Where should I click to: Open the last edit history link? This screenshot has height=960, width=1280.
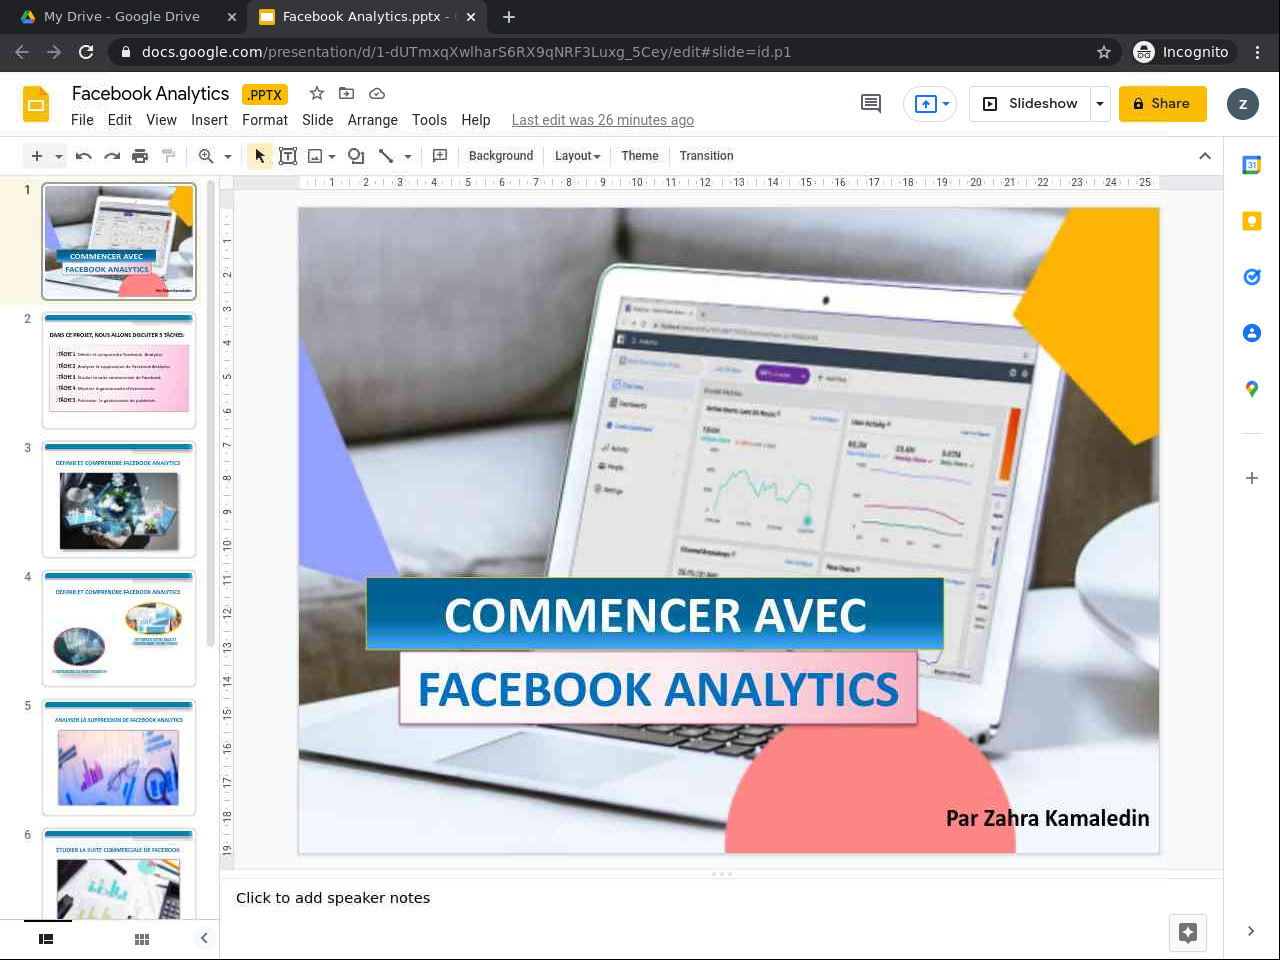click(603, 120)
